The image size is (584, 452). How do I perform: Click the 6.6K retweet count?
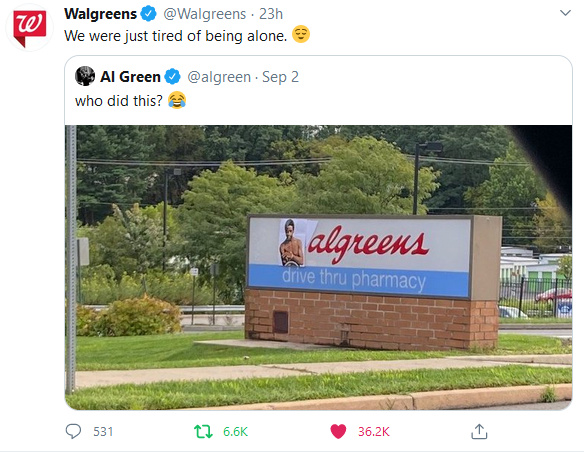click(x=235, y=432)
